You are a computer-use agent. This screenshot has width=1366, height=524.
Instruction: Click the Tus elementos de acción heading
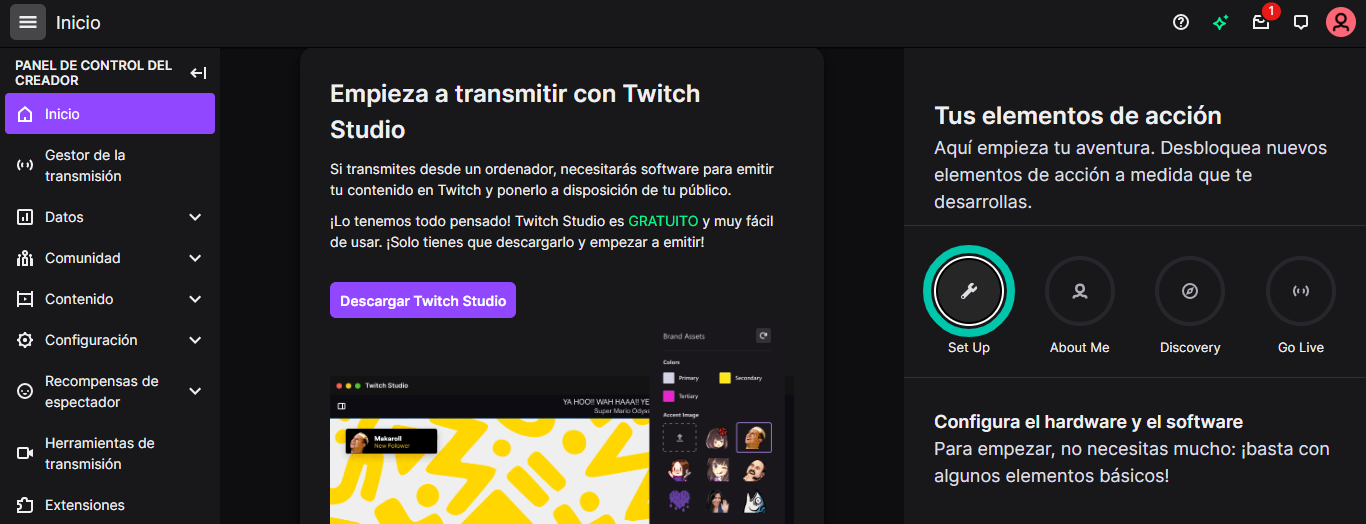[x=1078, y=115]
